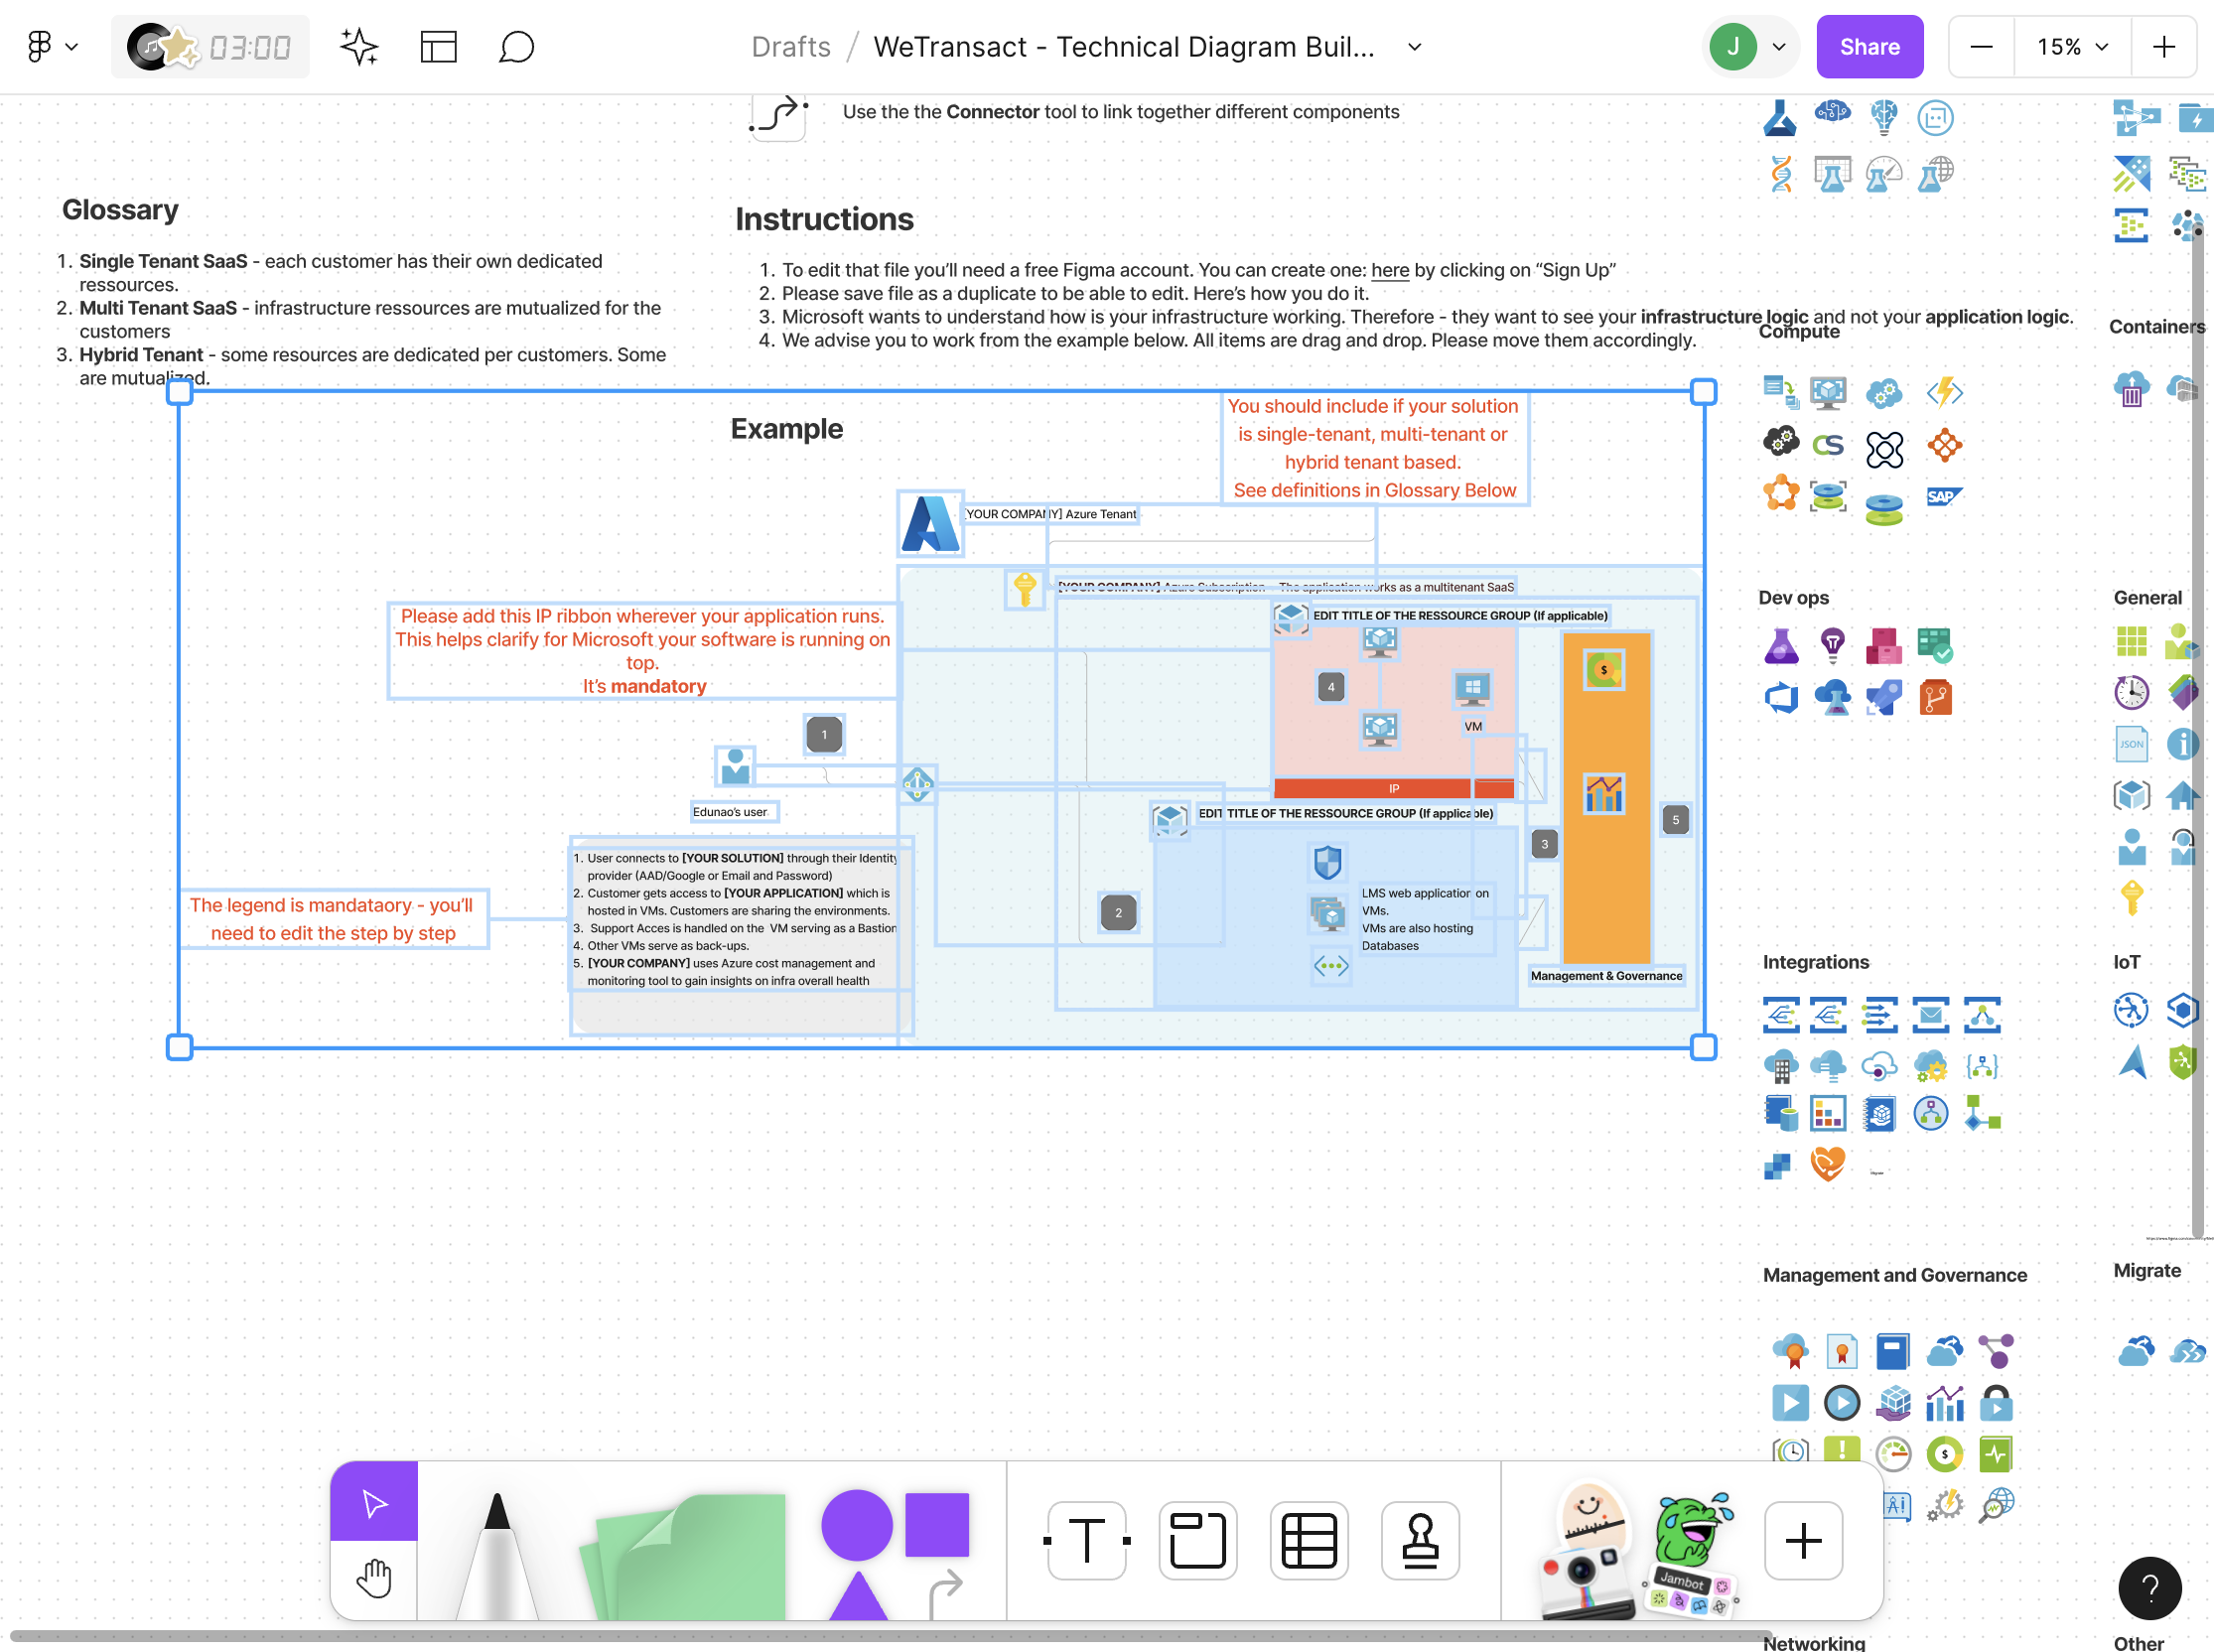The image size is (2214, 1652).
Task: Click the WeTransact file title
Action: (1124, 47)
